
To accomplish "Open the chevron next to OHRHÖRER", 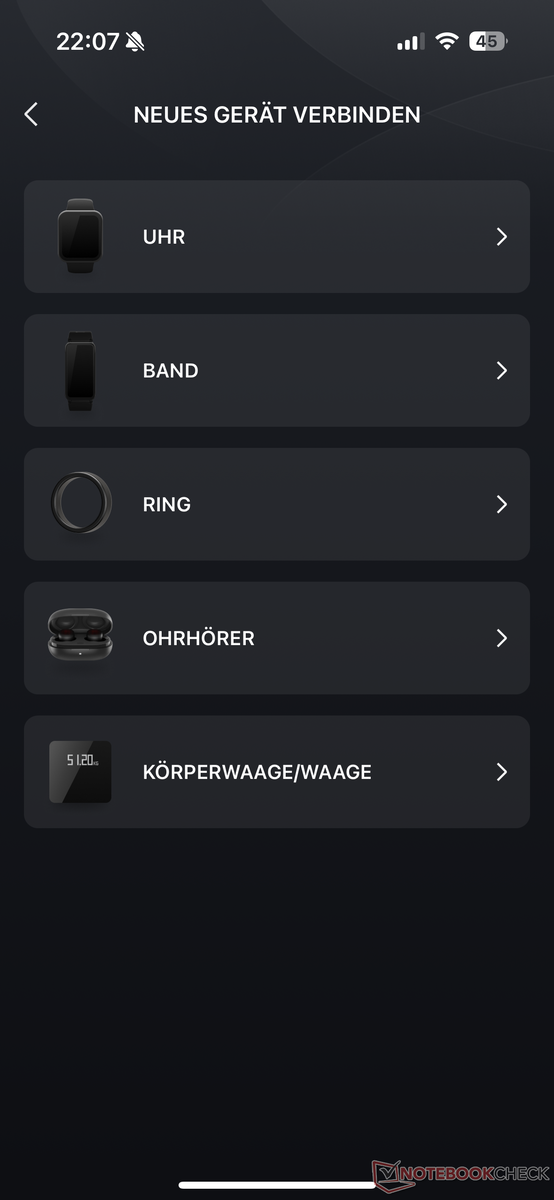I will [x=502, y=638].
